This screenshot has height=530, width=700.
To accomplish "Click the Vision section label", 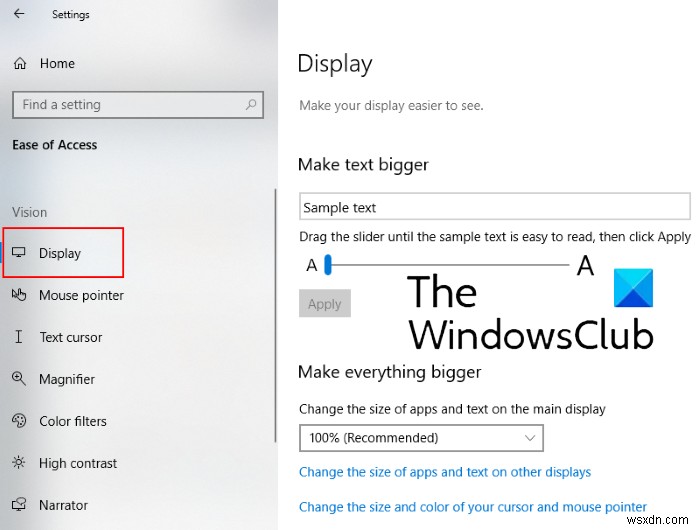I will pyautogui.click(x=29, y=212).
